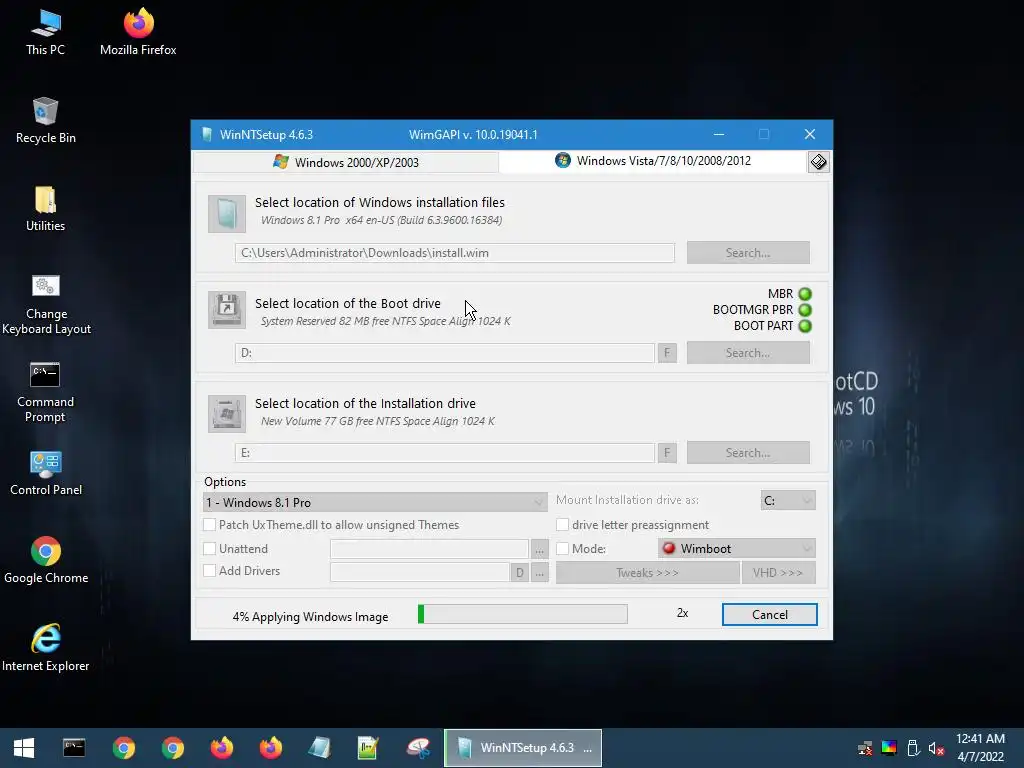Image resolution: width=1024 pixels, height=768 pixels.
Task: Open the first Firefox icon in taskbar
Action: click(221, 748)
